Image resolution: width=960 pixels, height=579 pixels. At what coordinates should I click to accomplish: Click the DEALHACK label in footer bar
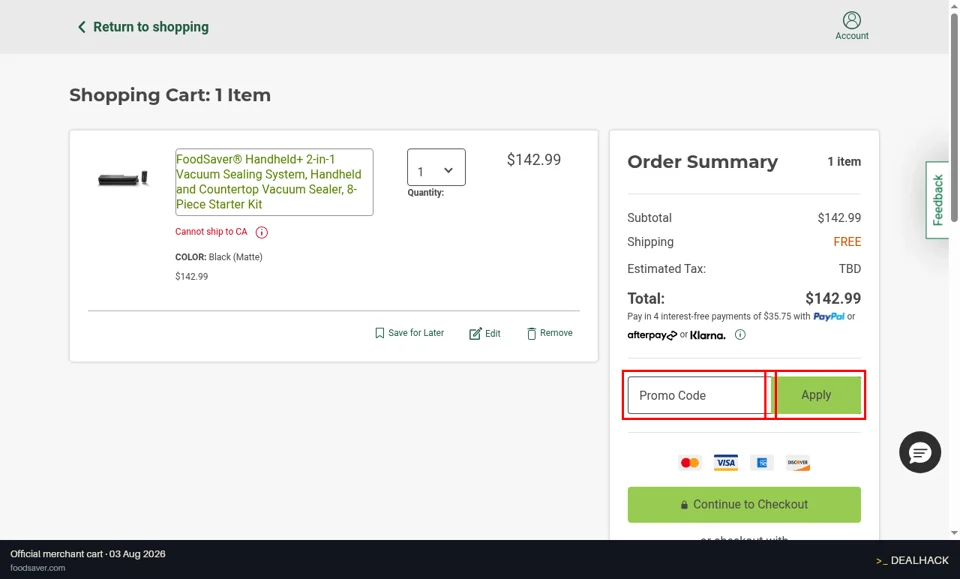click(912, 561)
